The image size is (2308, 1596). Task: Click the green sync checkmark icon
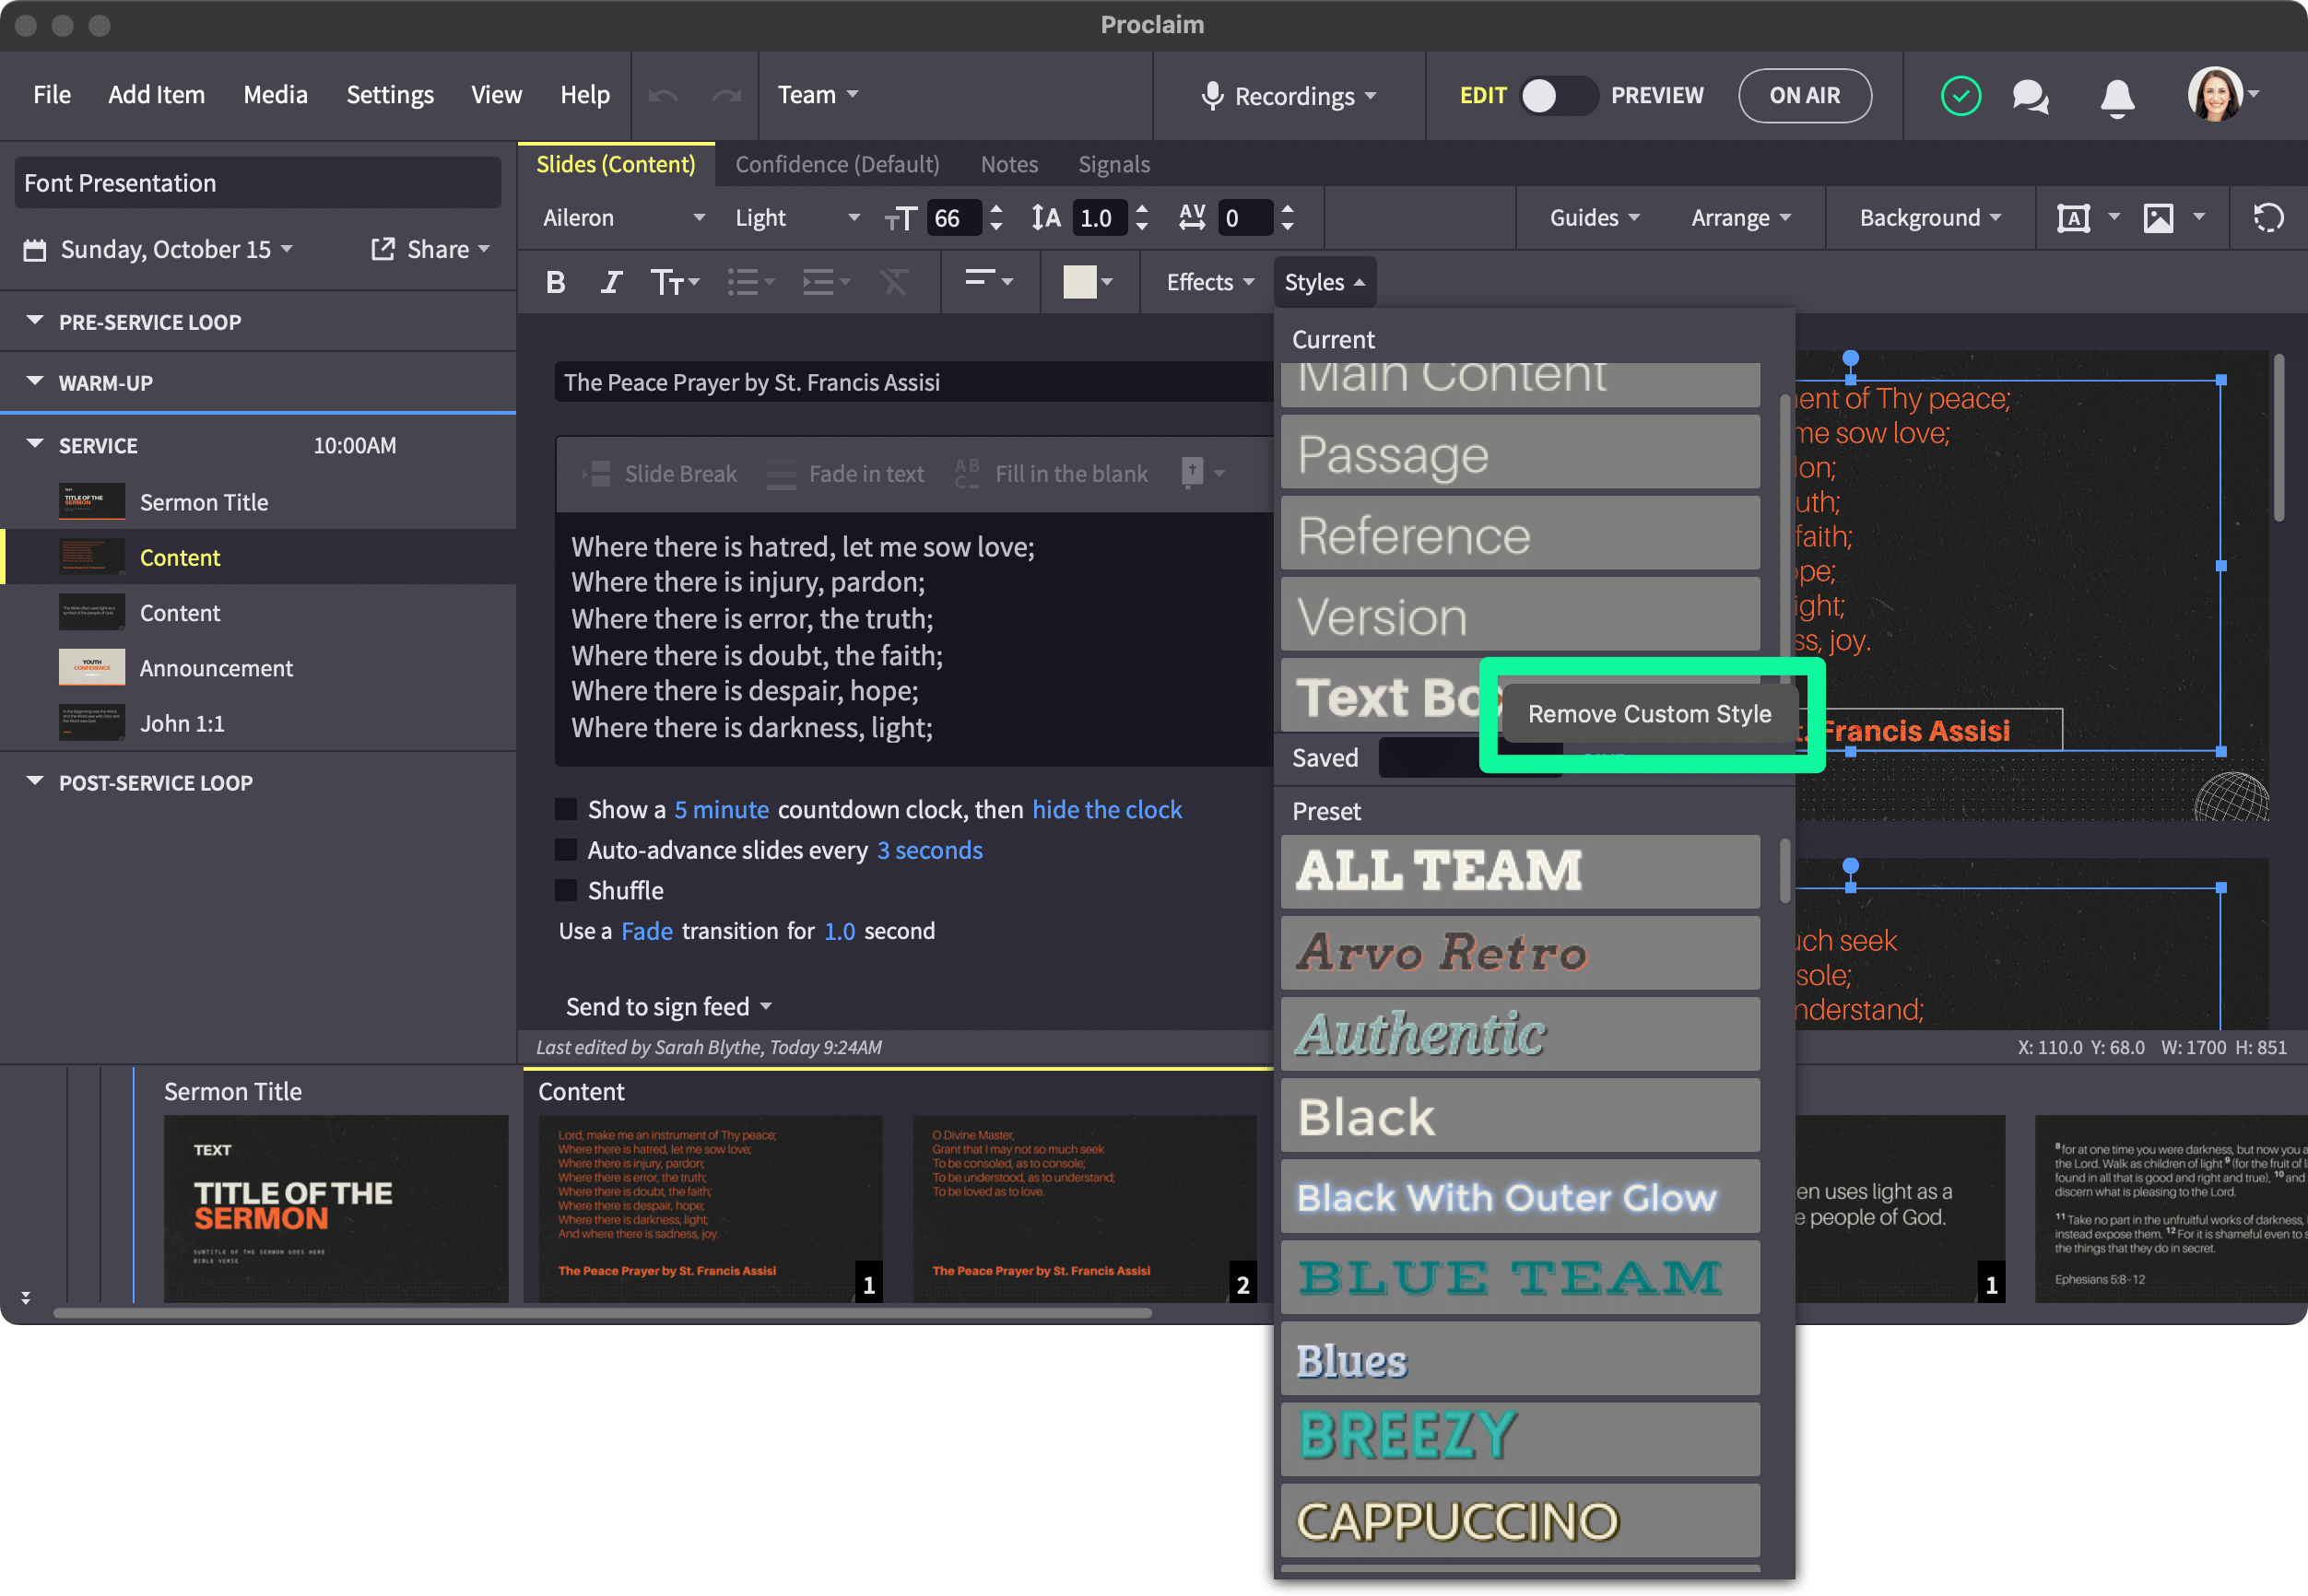click(x=1960, y=96)
